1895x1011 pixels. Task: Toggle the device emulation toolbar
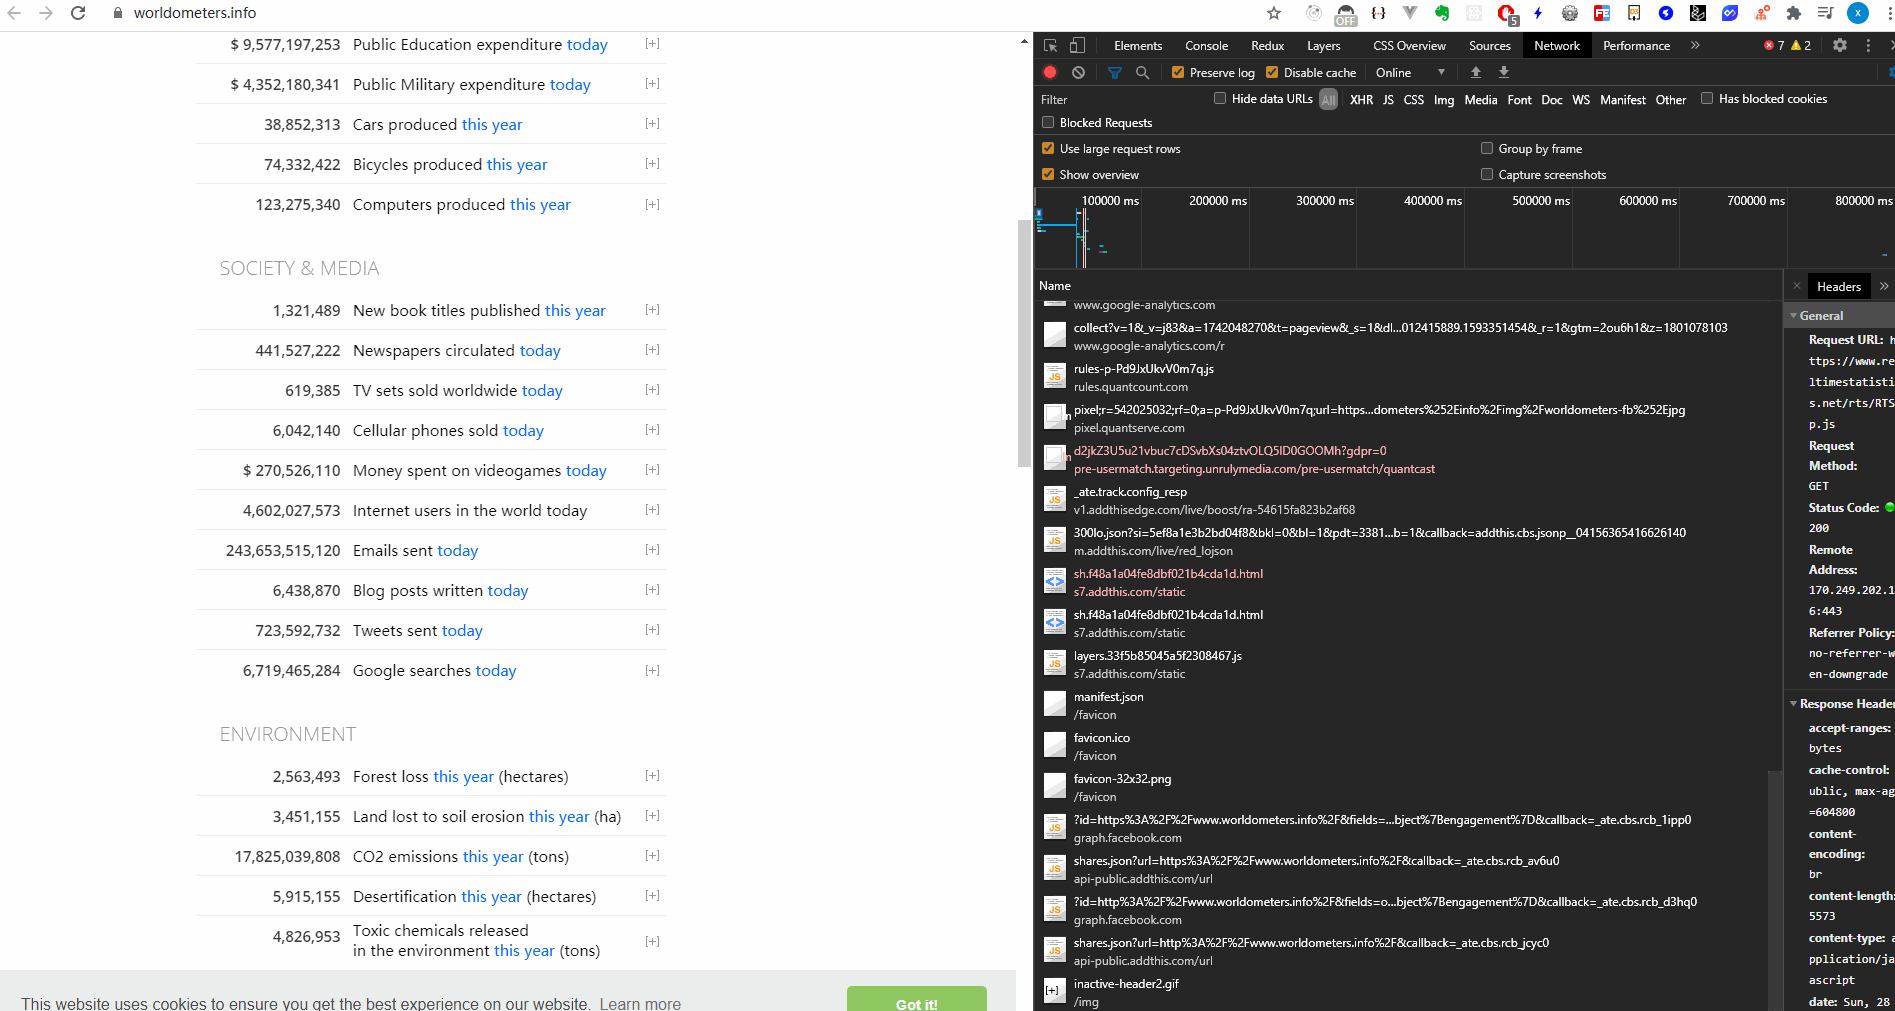1075,45
